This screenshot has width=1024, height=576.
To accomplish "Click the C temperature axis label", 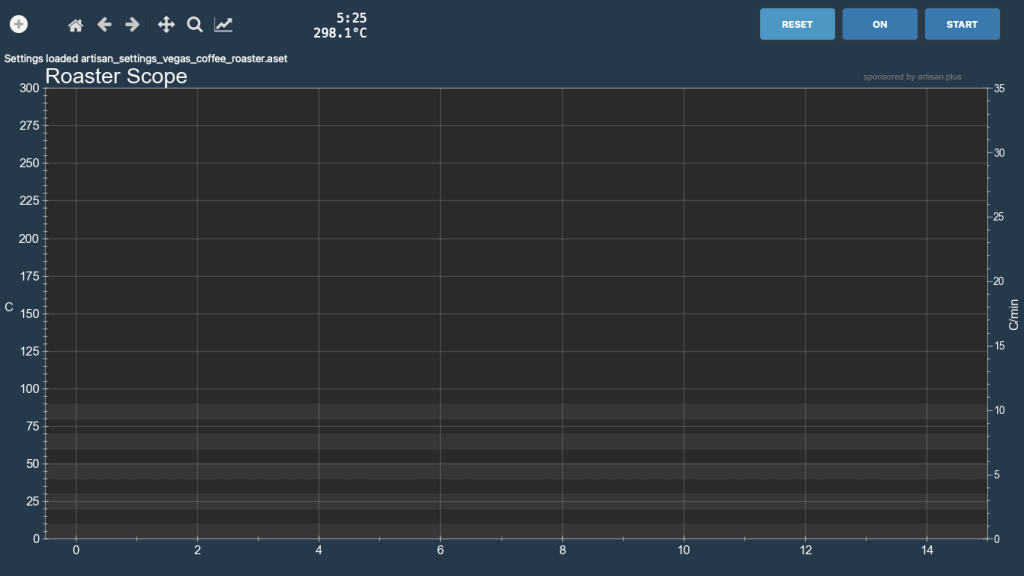I will click(8, 307).
